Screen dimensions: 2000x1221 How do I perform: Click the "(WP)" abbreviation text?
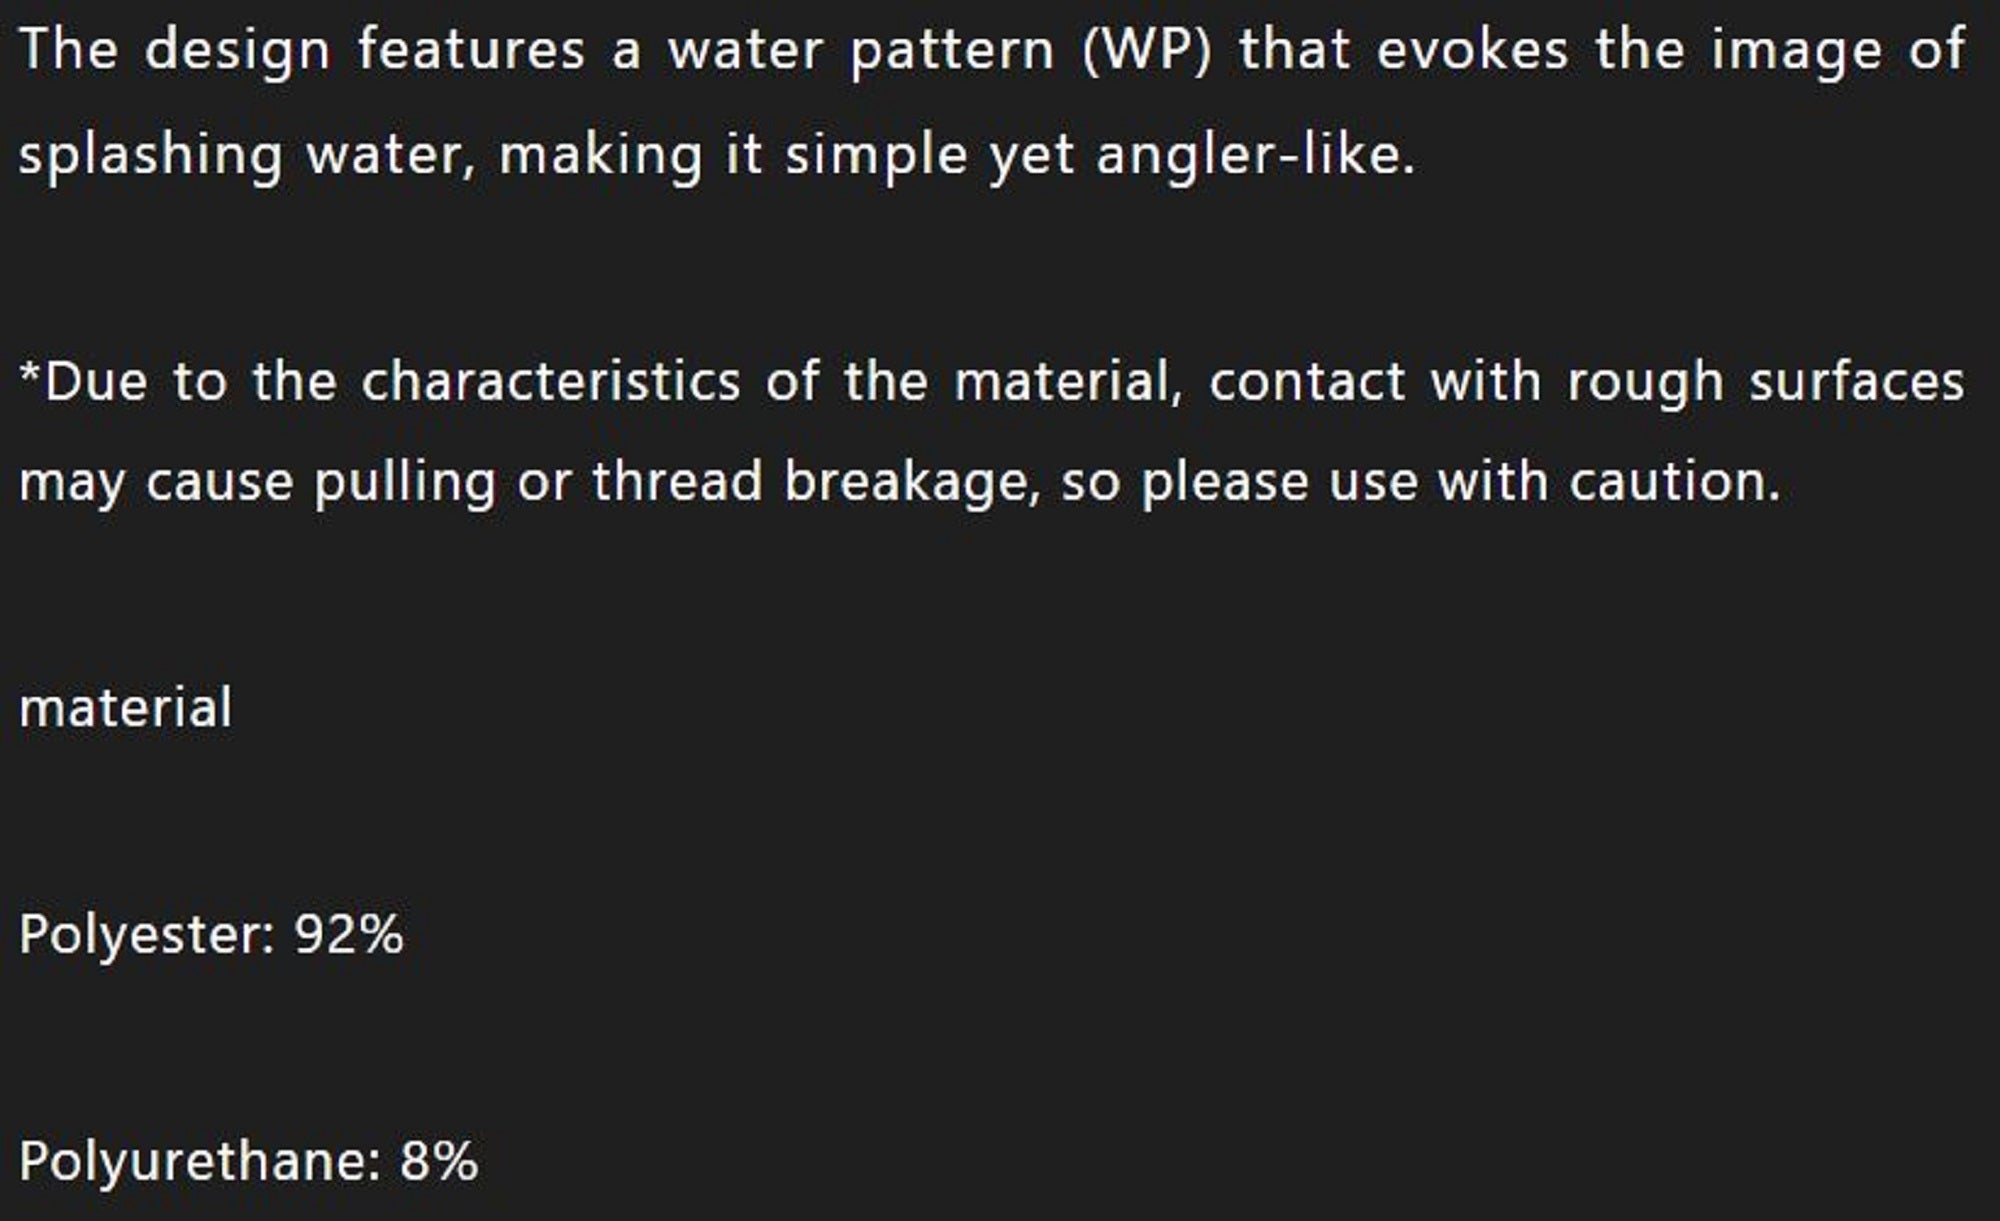[1146, 50]
